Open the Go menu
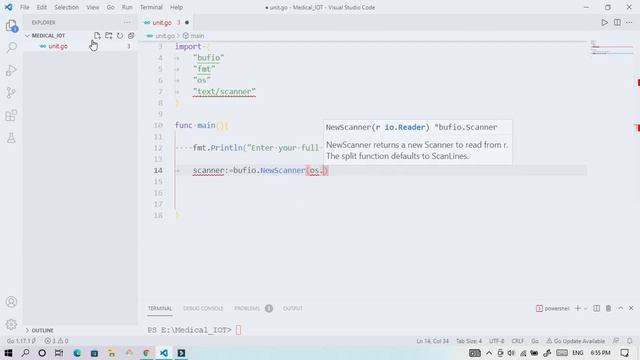Image resolution: width=640 pixels, height=360 pixels. 111,7
